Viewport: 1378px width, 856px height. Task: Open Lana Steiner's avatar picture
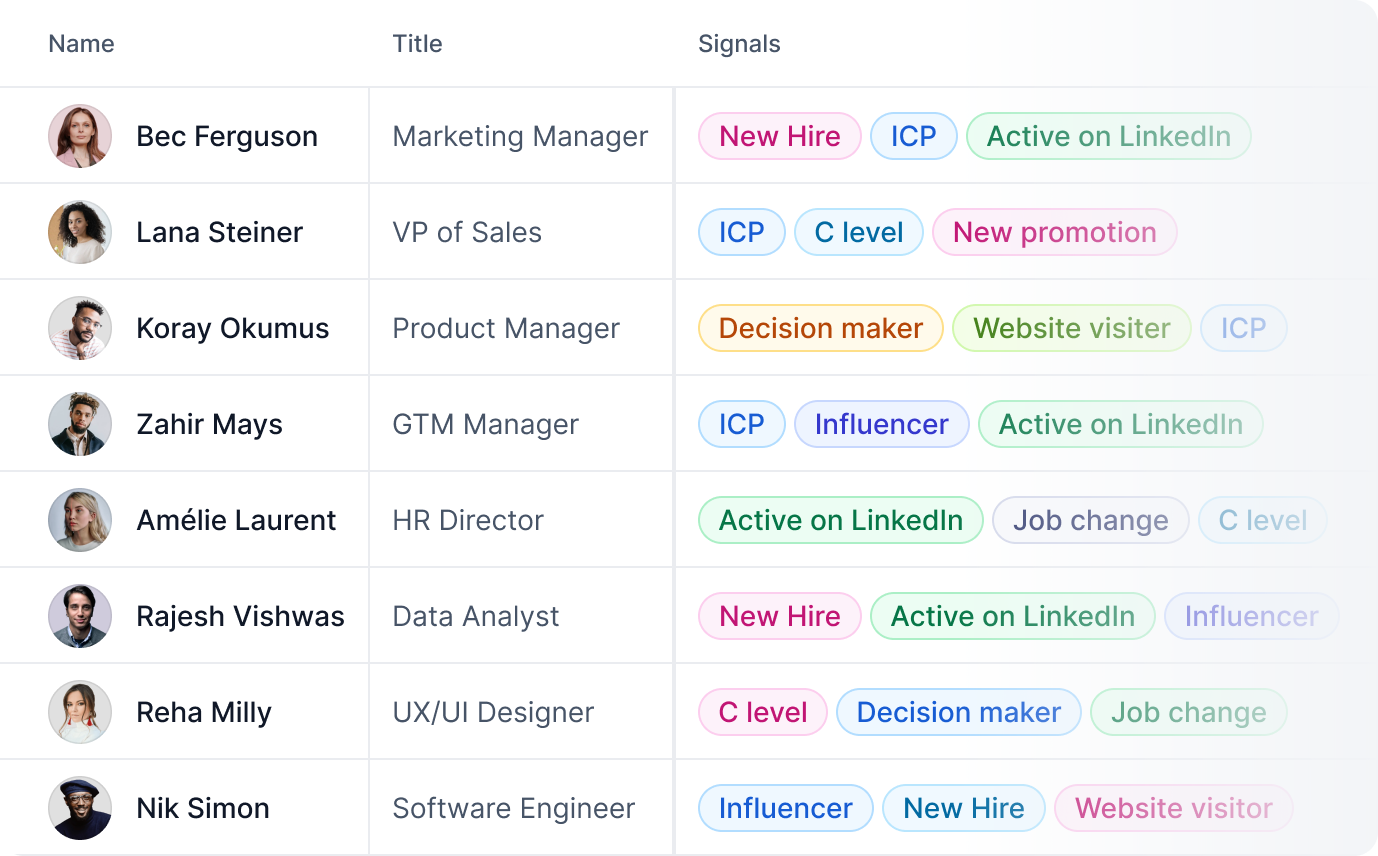(x=80, y=232)
